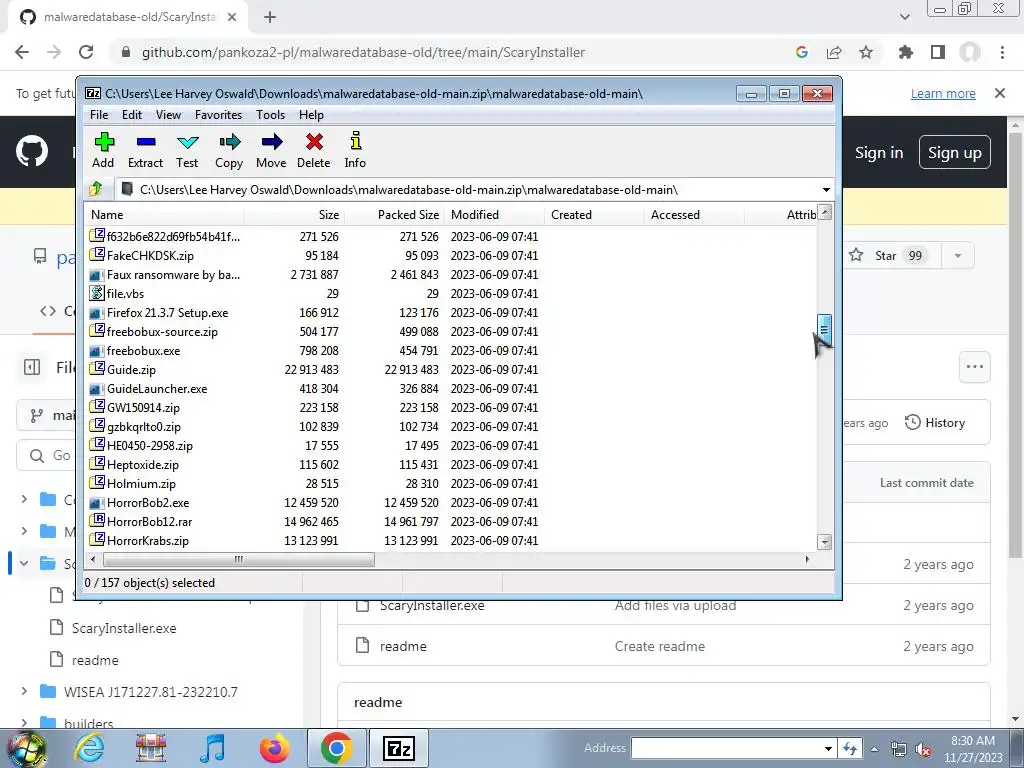Go up one folder level in 7-Zip

click(96, 189)
